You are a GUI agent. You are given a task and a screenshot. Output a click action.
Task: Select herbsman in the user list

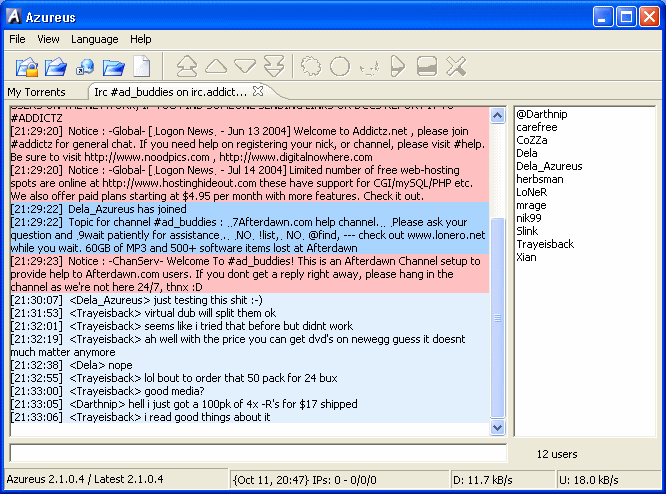[540, 179]
